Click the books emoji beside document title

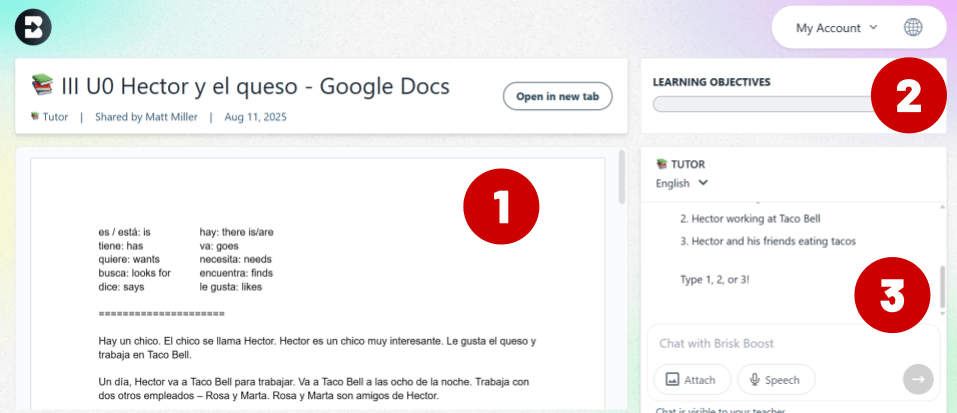click(42, 85)
